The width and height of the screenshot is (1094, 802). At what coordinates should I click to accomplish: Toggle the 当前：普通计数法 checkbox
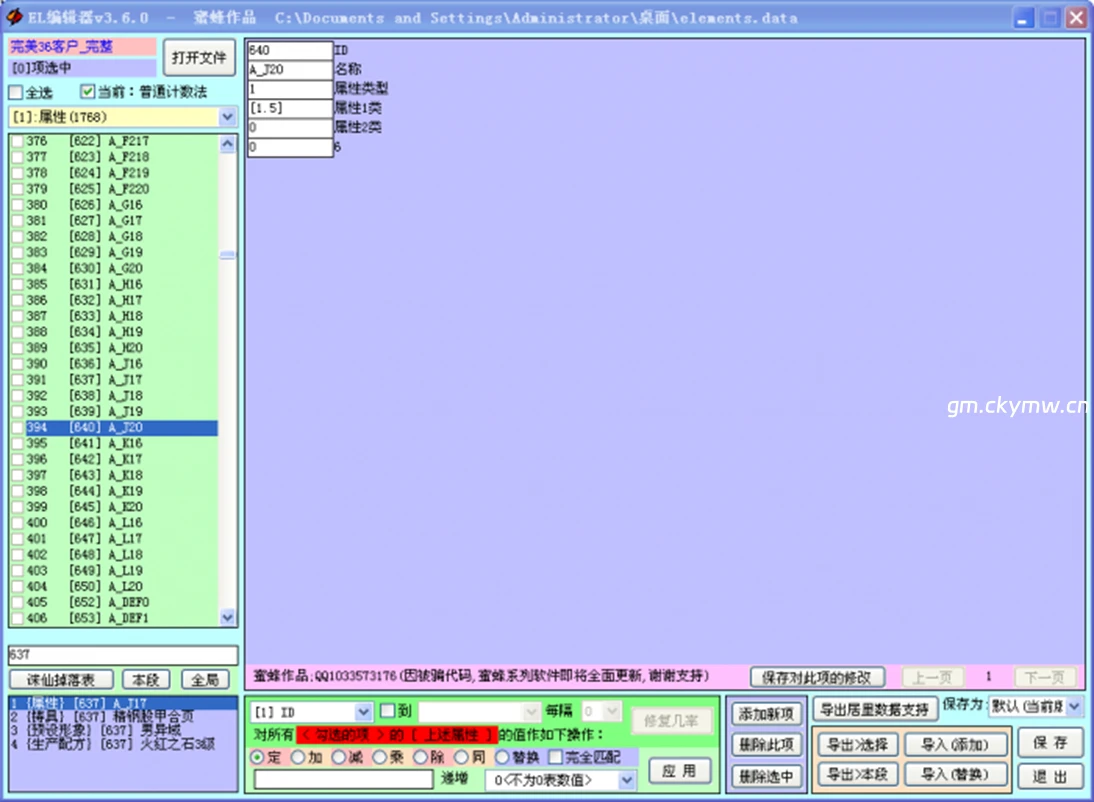tap(87, 91)
